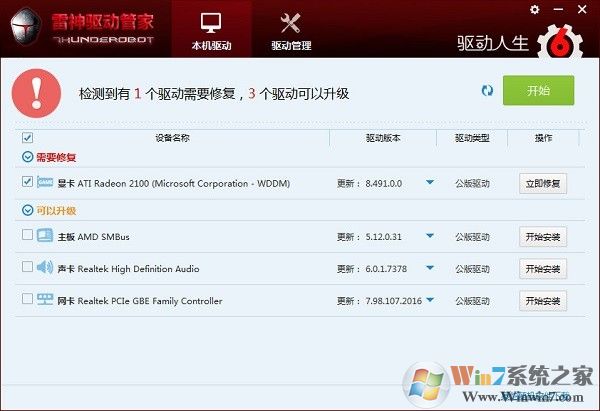600x411 pixels.
Task: Open version dropdown for 8.491.0.0
Action: (x=430, y=182)
